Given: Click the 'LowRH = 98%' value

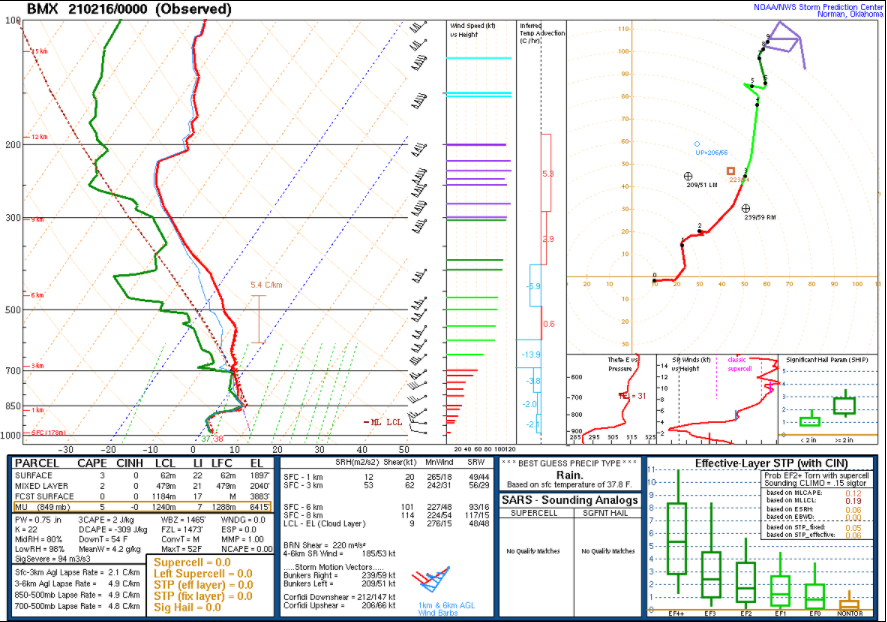Looking at the screenshot, I should (38, 549).
